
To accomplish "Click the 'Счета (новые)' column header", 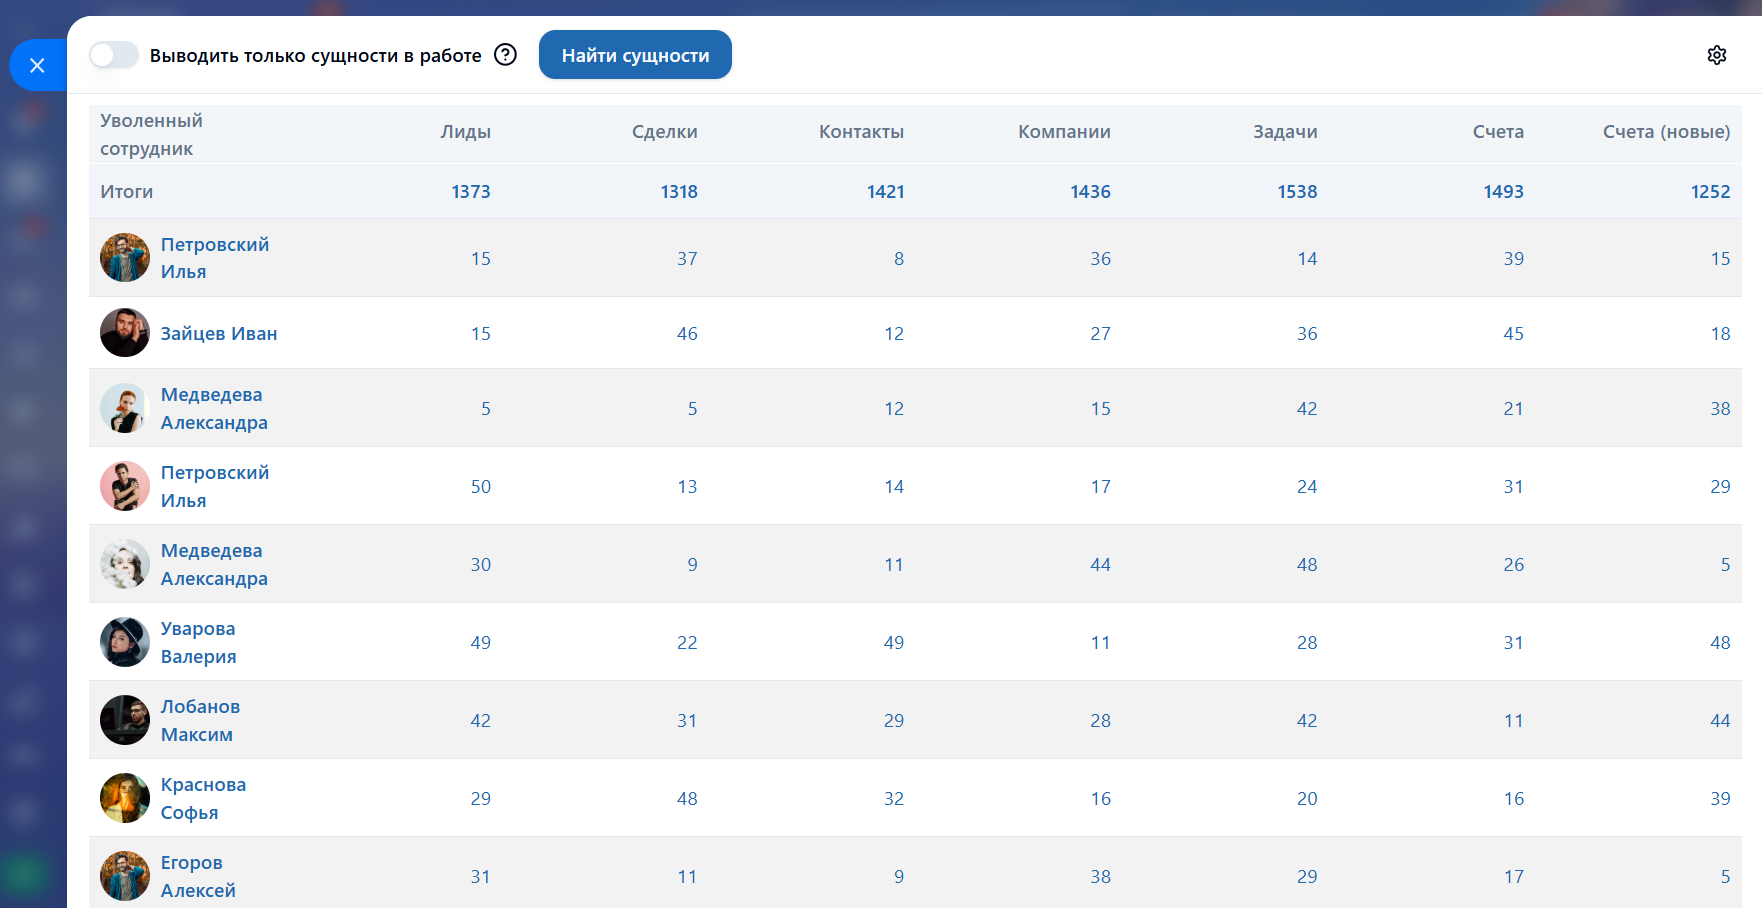I will point(1665,132).
